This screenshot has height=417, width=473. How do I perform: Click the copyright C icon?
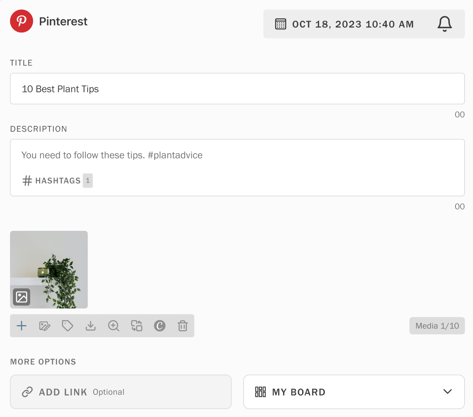160,326
